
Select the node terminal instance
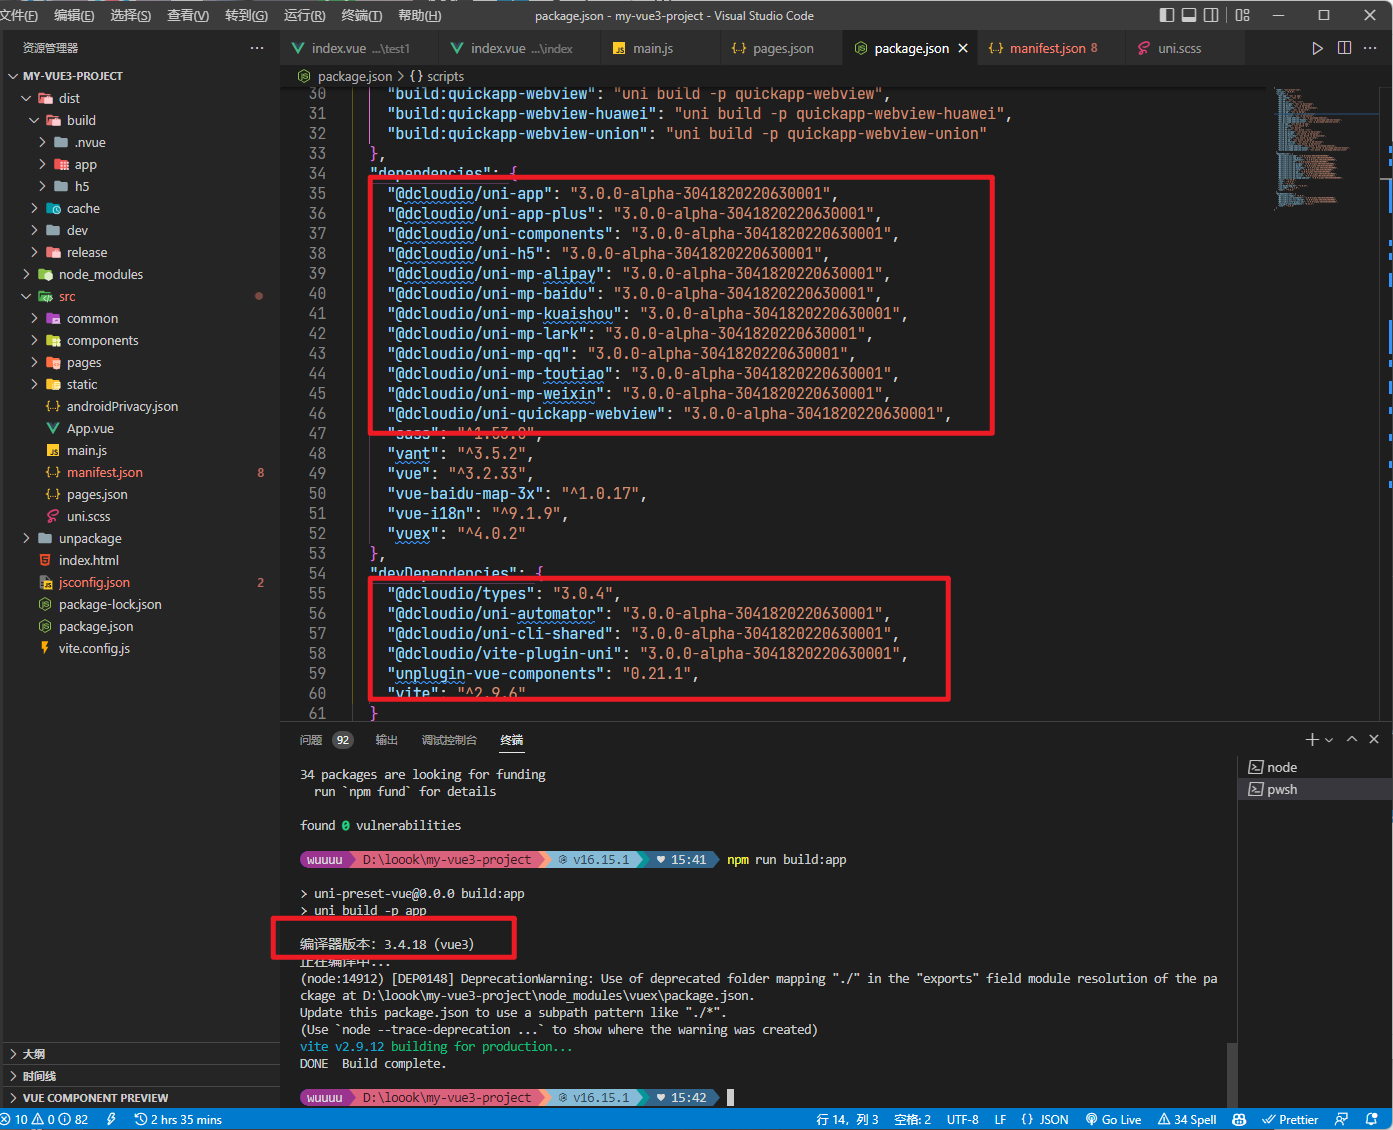tap(1315, 767)
